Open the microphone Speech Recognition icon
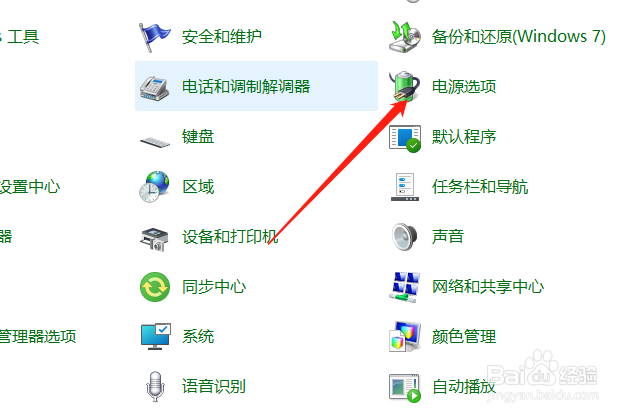The height and width of the screenshot is (418, 635). pyautogui.click(x=156, y=386)
